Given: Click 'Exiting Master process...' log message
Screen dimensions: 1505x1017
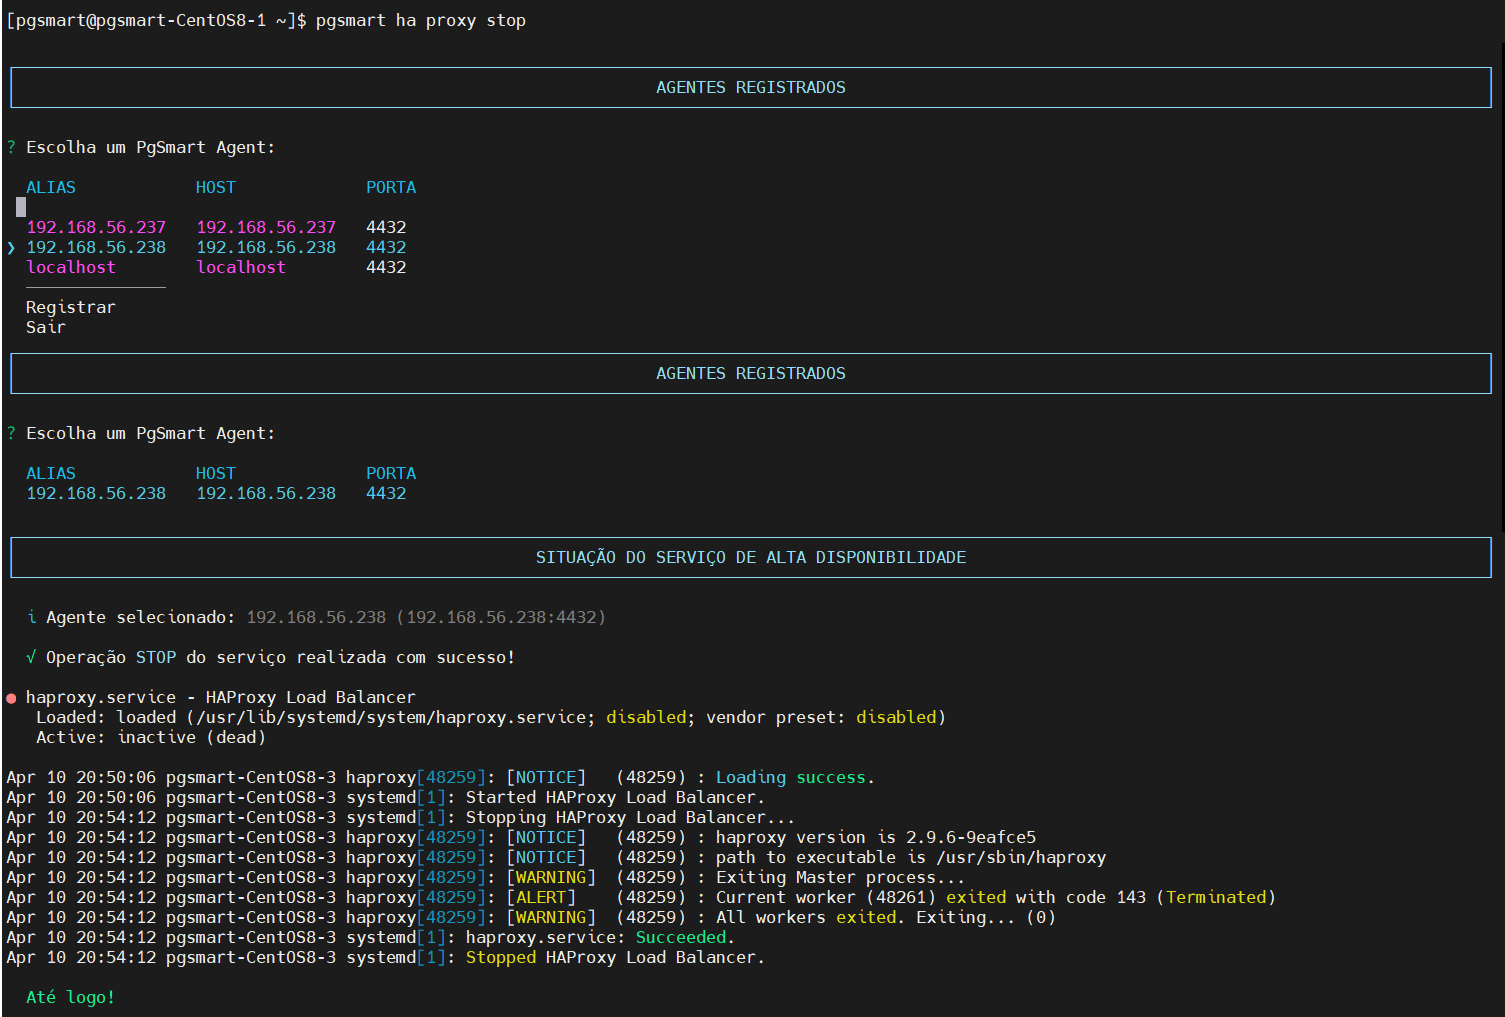Looking at the screenshot, I should [841, 877].
